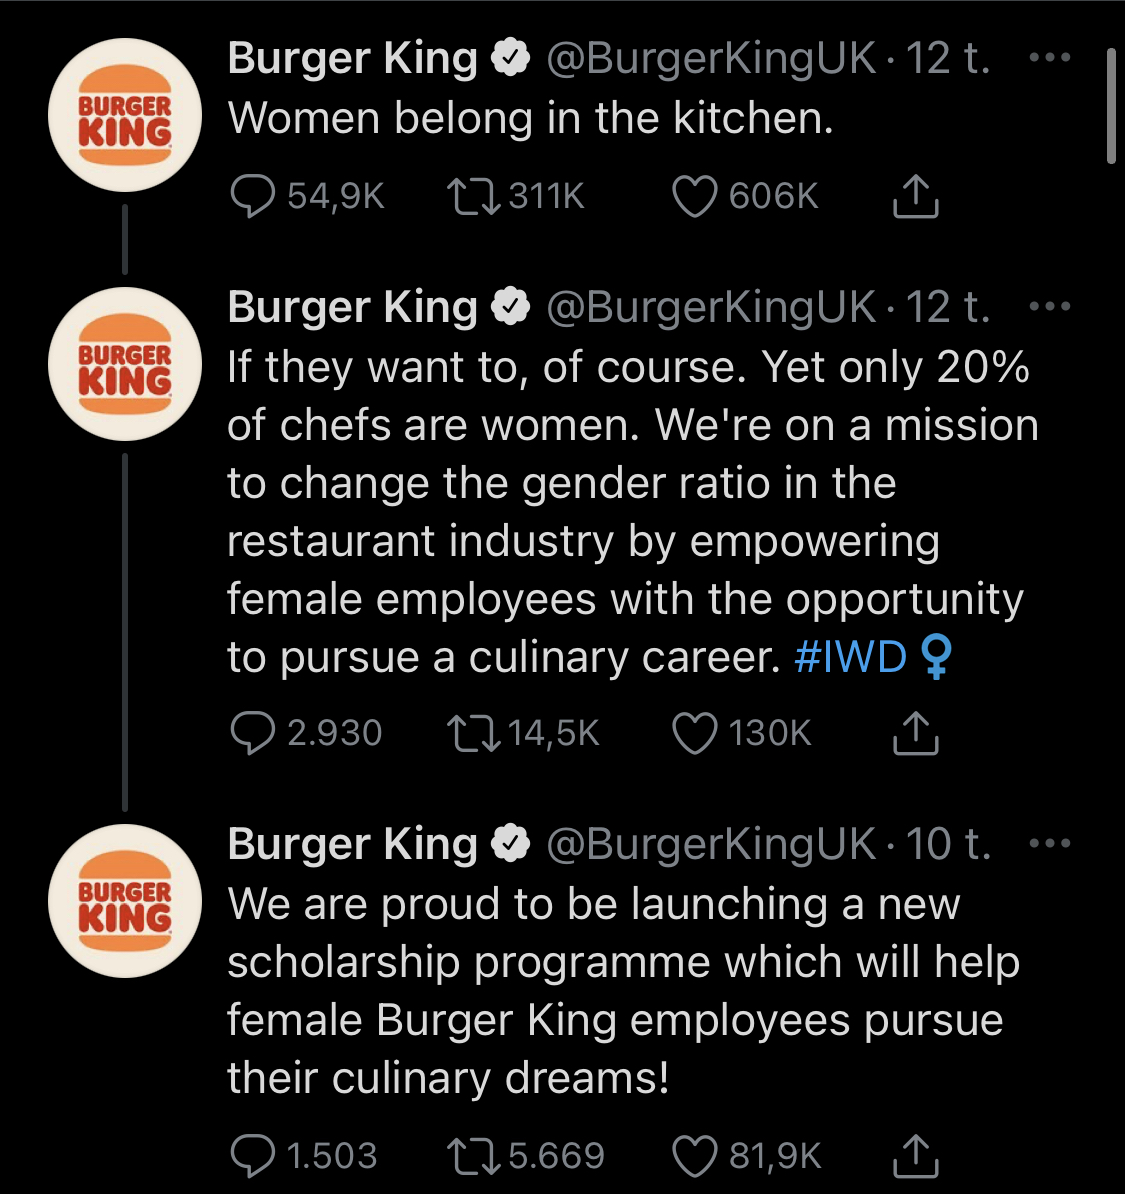Image resolution: width=1125 pixels, height=1194 pixels.
Task: Open more options for the scholarship tweet
Action: [x=1049, y=844]
